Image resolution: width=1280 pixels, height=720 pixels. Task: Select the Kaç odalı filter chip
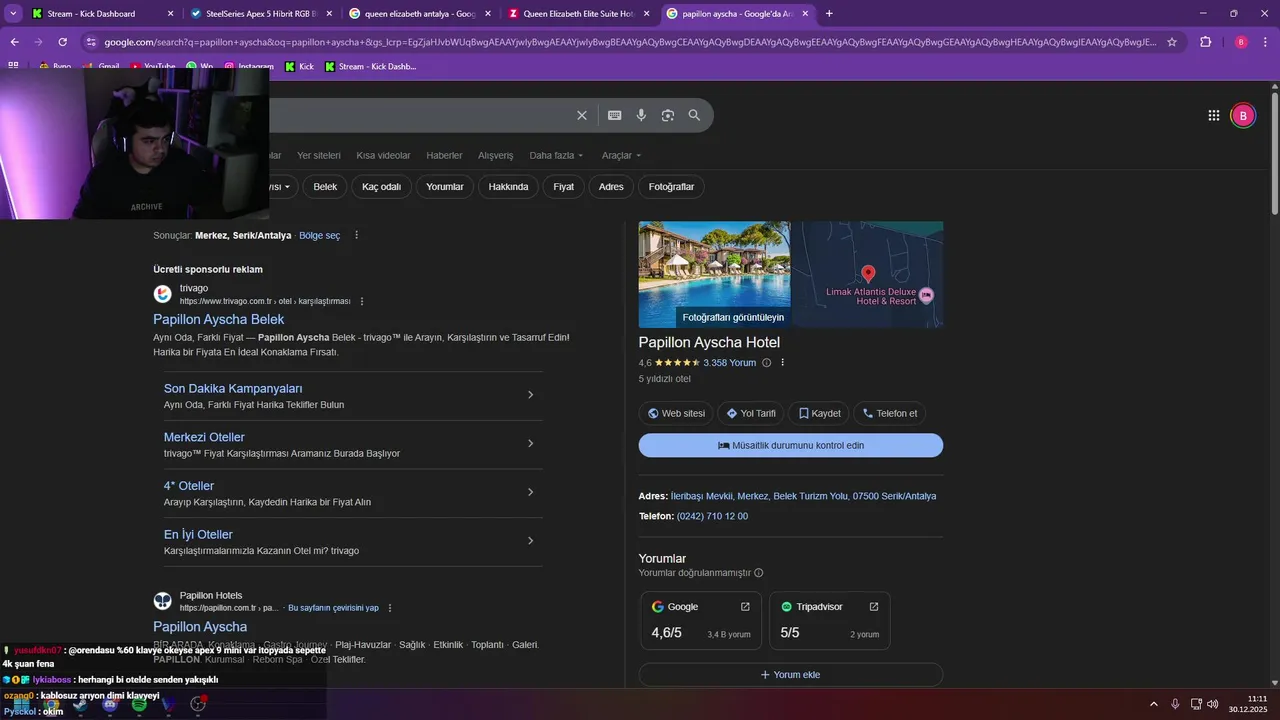(381, 187)
